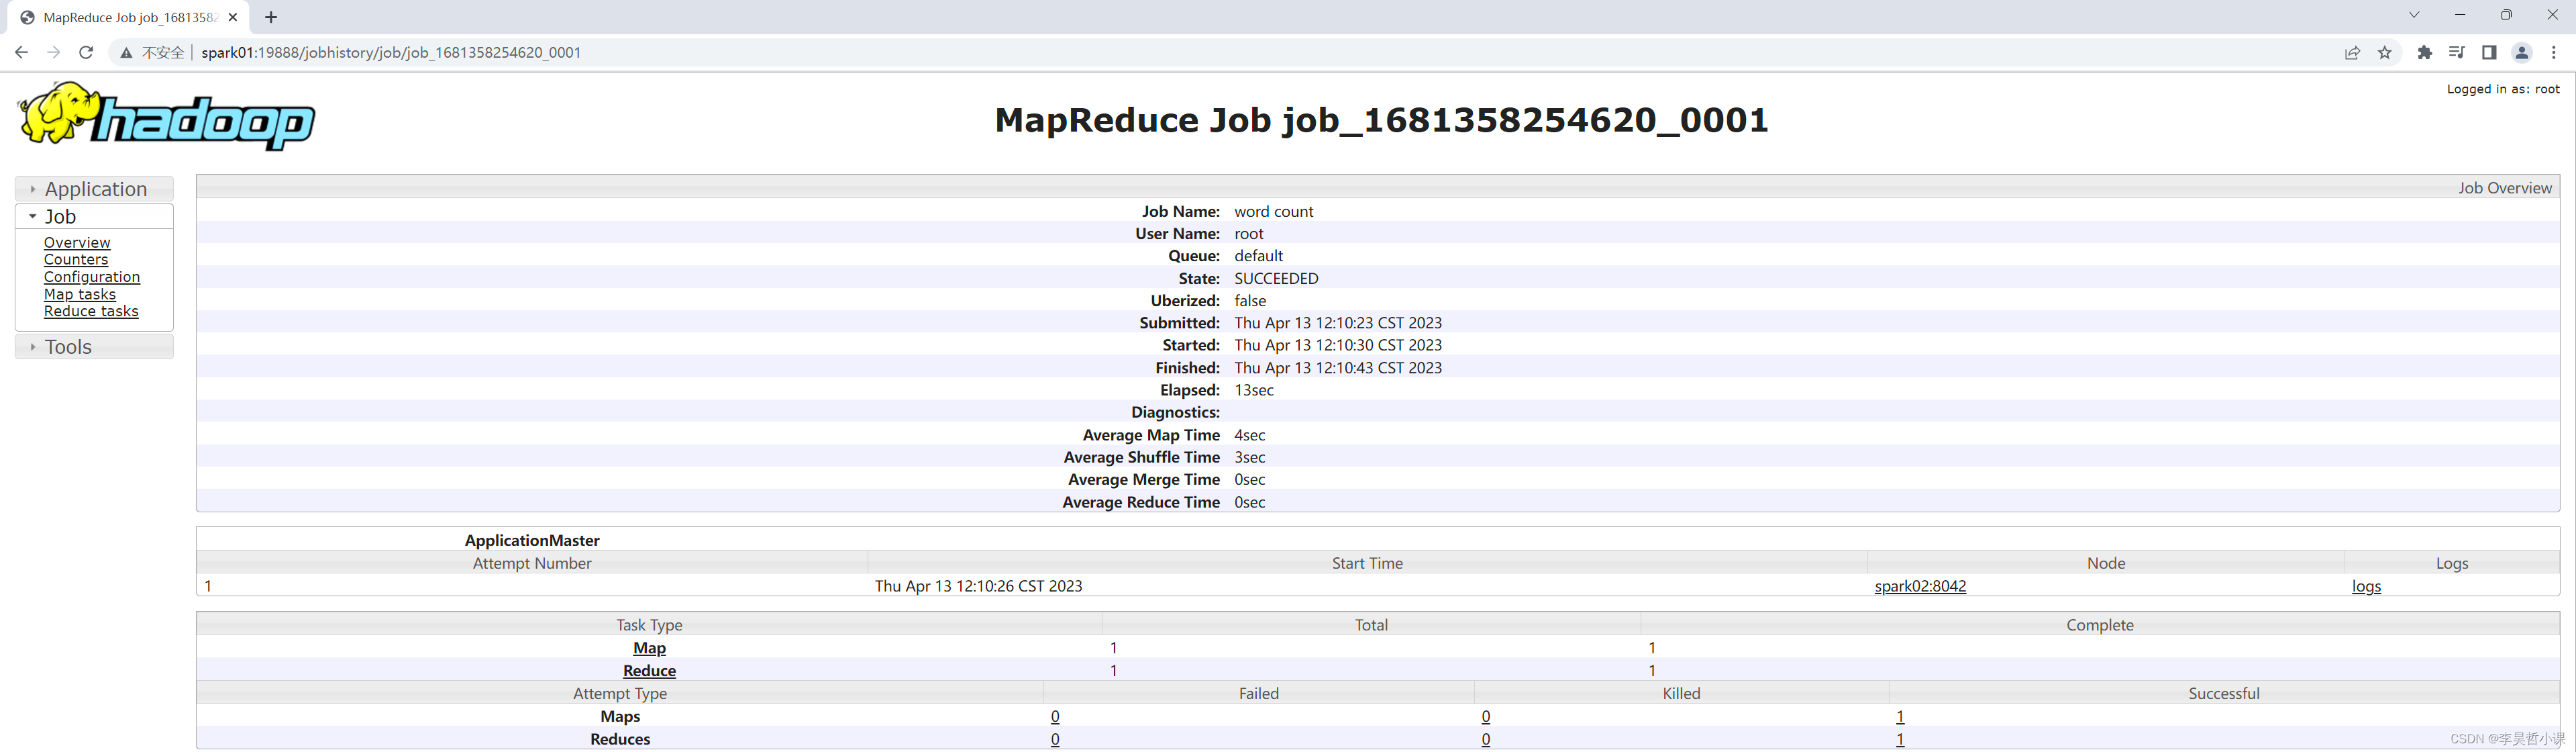Click the Start Time column header
The width and height of the screenshot is (2576, 752).
click(1367, 563)
